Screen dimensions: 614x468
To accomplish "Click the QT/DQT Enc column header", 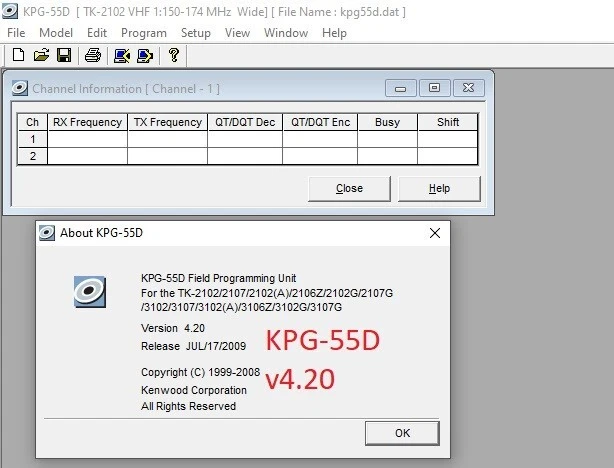I will [320, 122].
